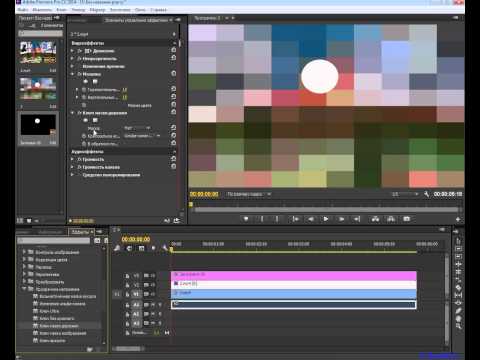
Task: Collapse the Track Matte Key properties
Action: point(72,113)
